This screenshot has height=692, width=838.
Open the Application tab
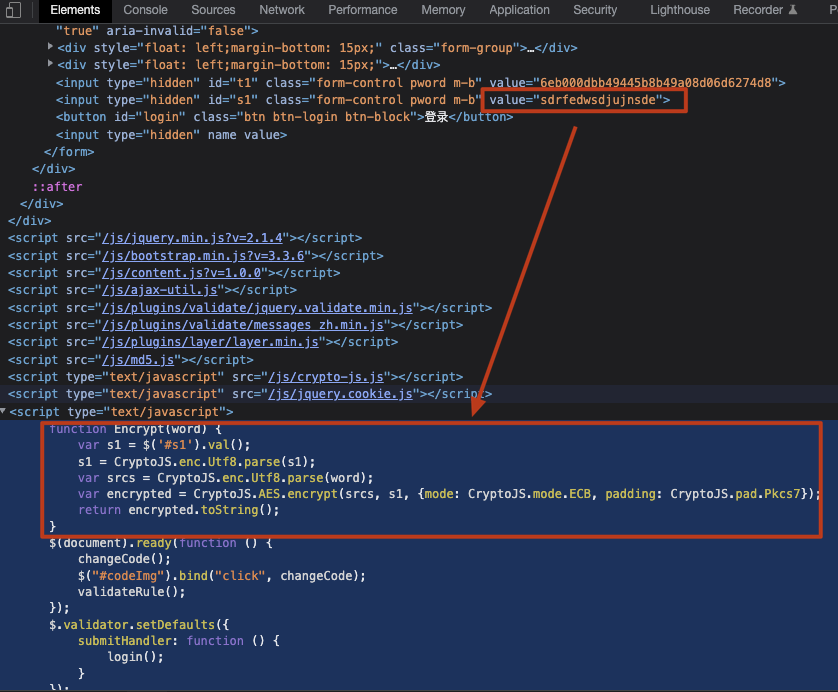point(519,10)
